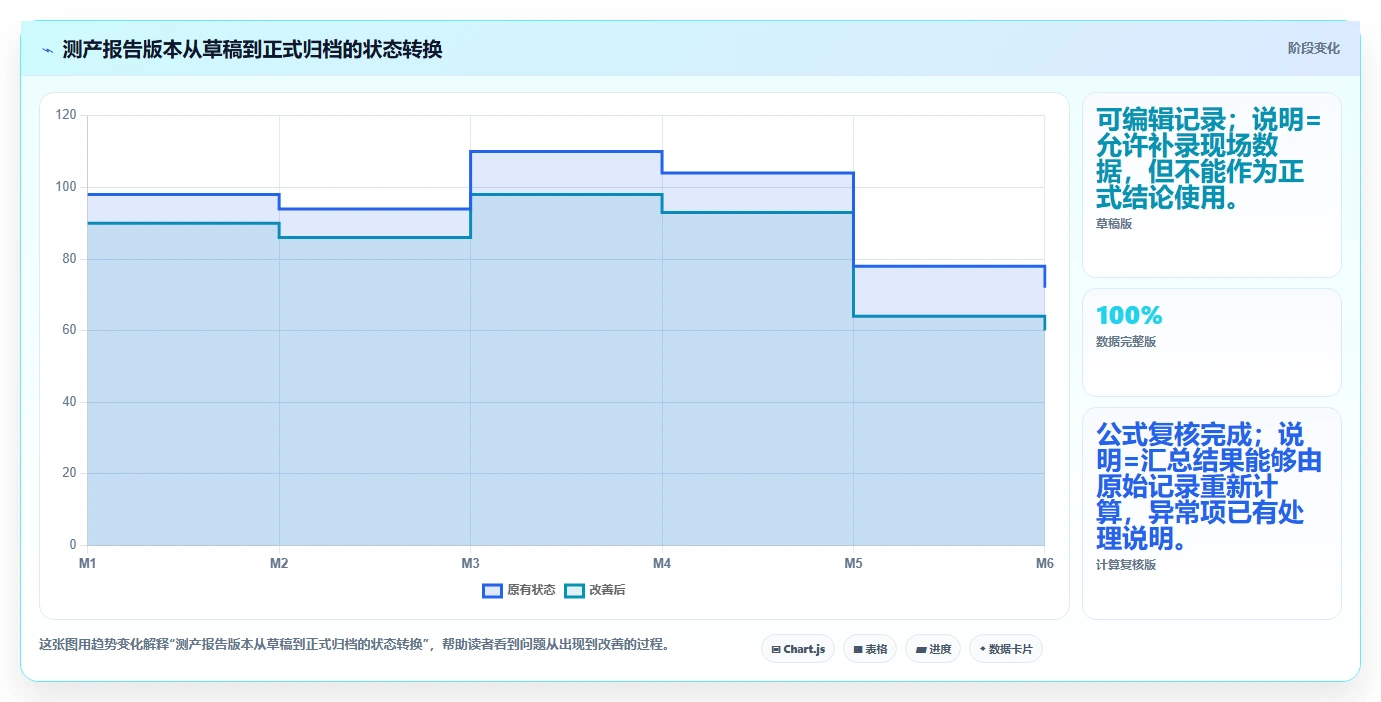The height and width of the screenshot is (702, 1381).
Task: Open the Chart.js tag pill
Action: click(x=798, y=649)
